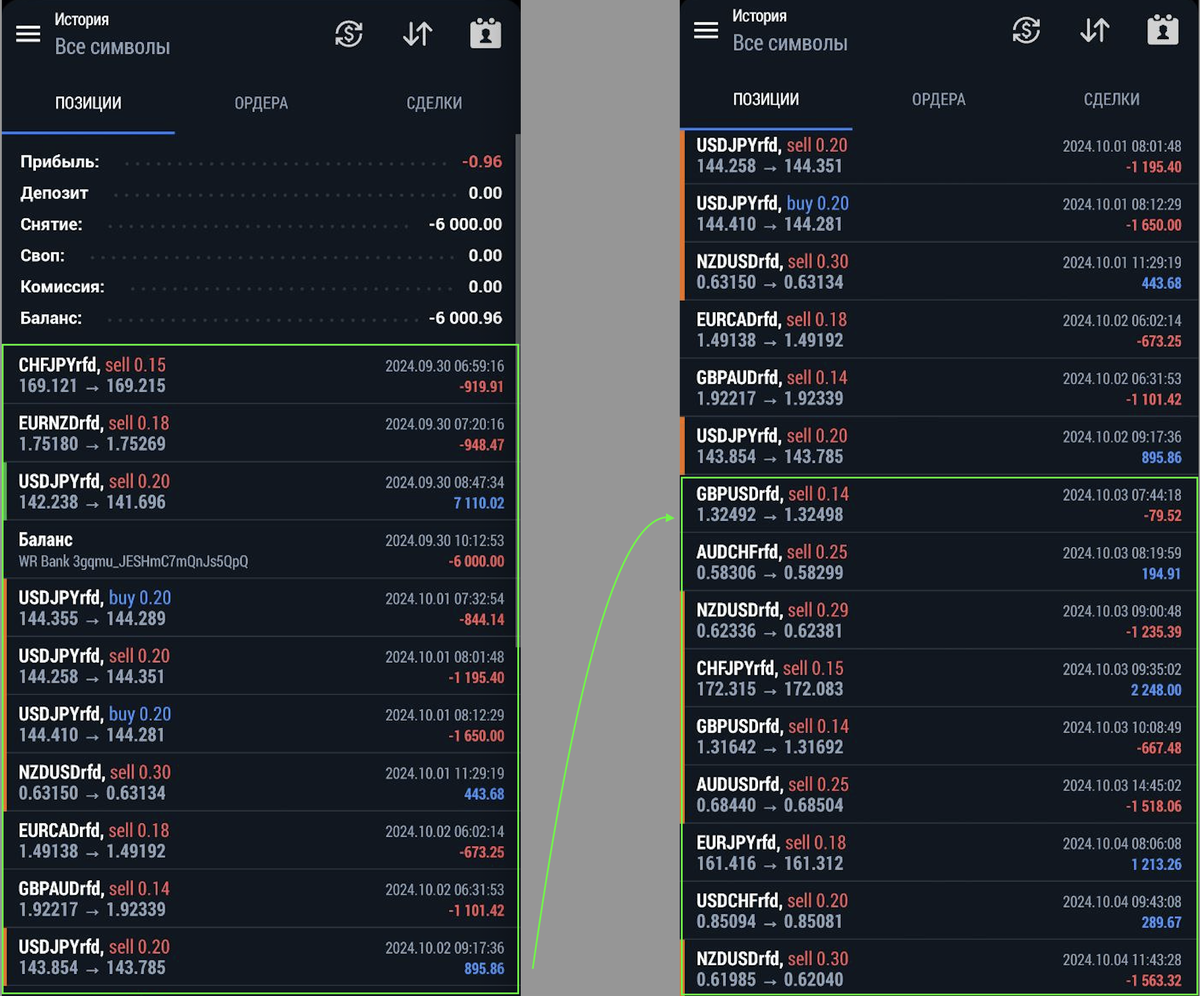
Task: Open the hamburger menu in the right screen
Action: (x=706, y=30)
